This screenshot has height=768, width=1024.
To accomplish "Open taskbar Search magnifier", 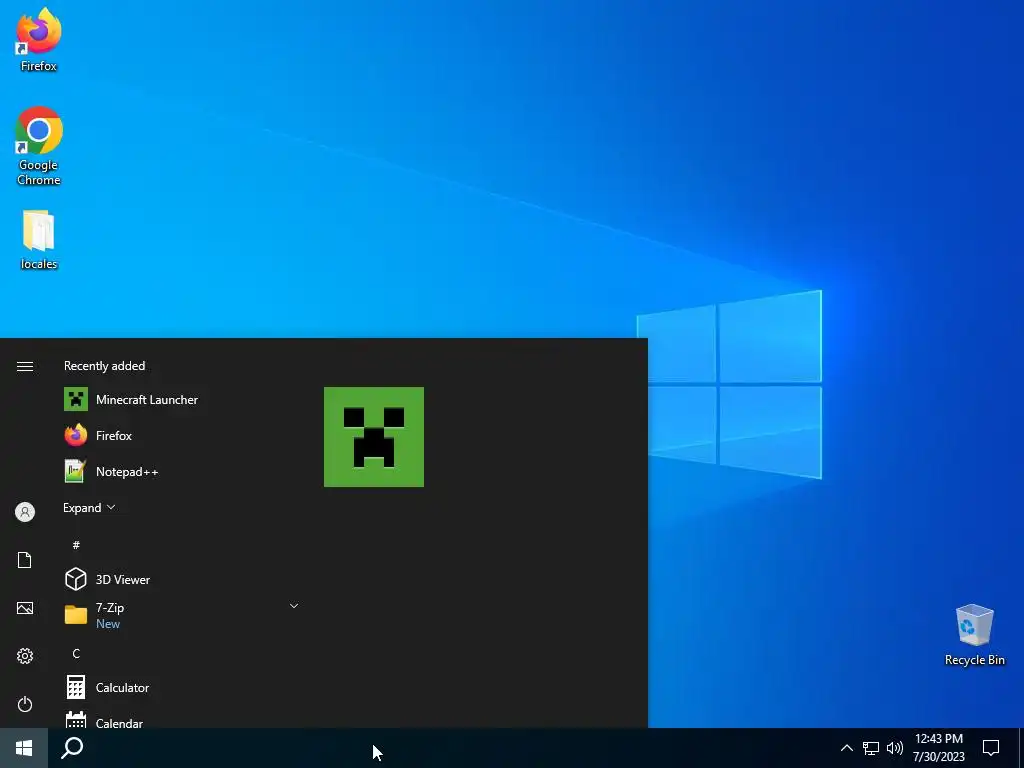I will (x=72, y=748).
